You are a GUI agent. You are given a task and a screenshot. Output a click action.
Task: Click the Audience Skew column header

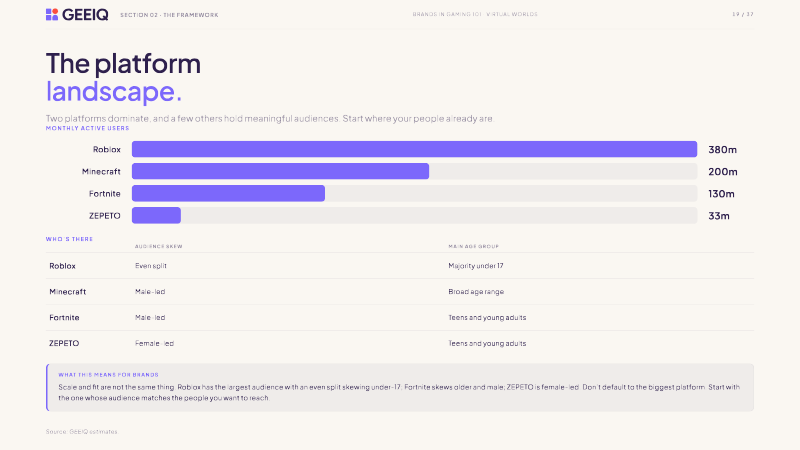[159, 246]
